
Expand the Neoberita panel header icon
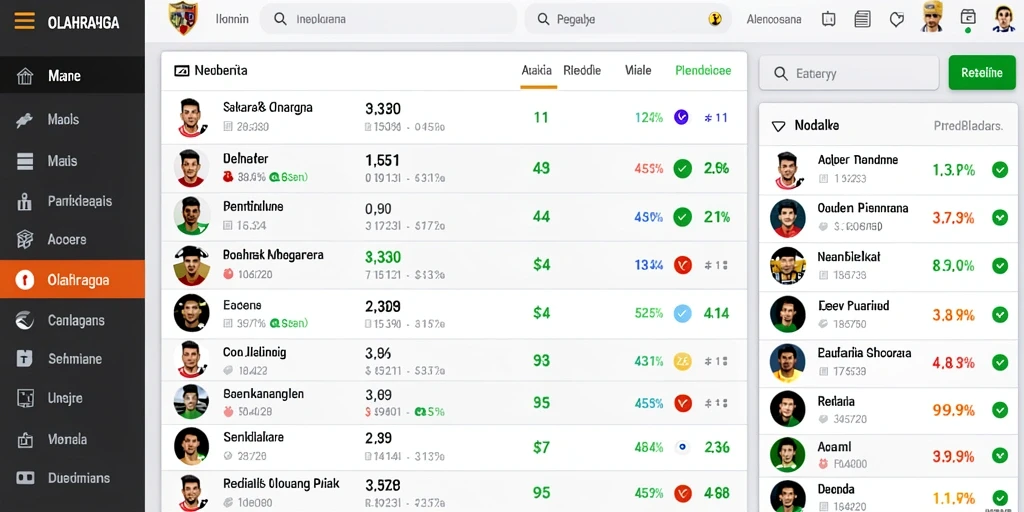coord(182,71)
